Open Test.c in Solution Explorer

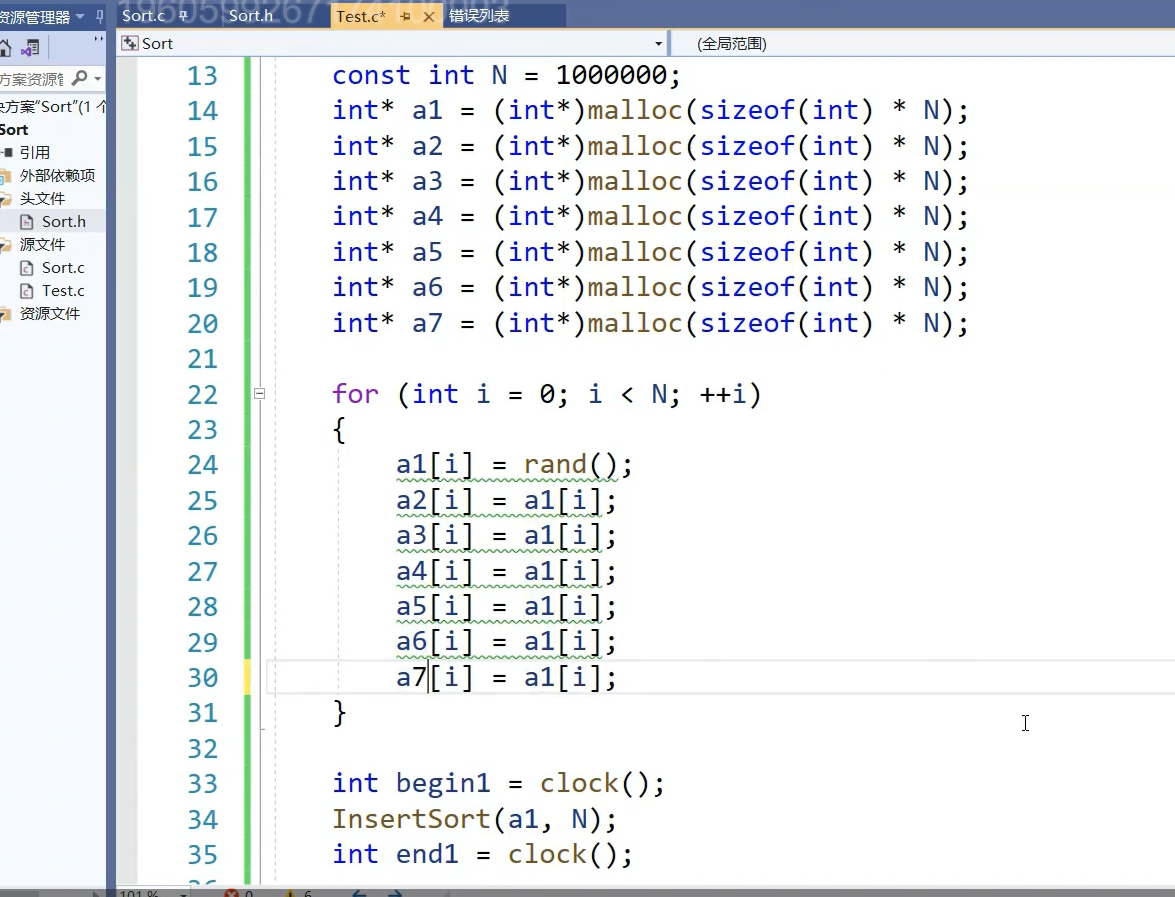pyautogui.click(x=63, y=291)
